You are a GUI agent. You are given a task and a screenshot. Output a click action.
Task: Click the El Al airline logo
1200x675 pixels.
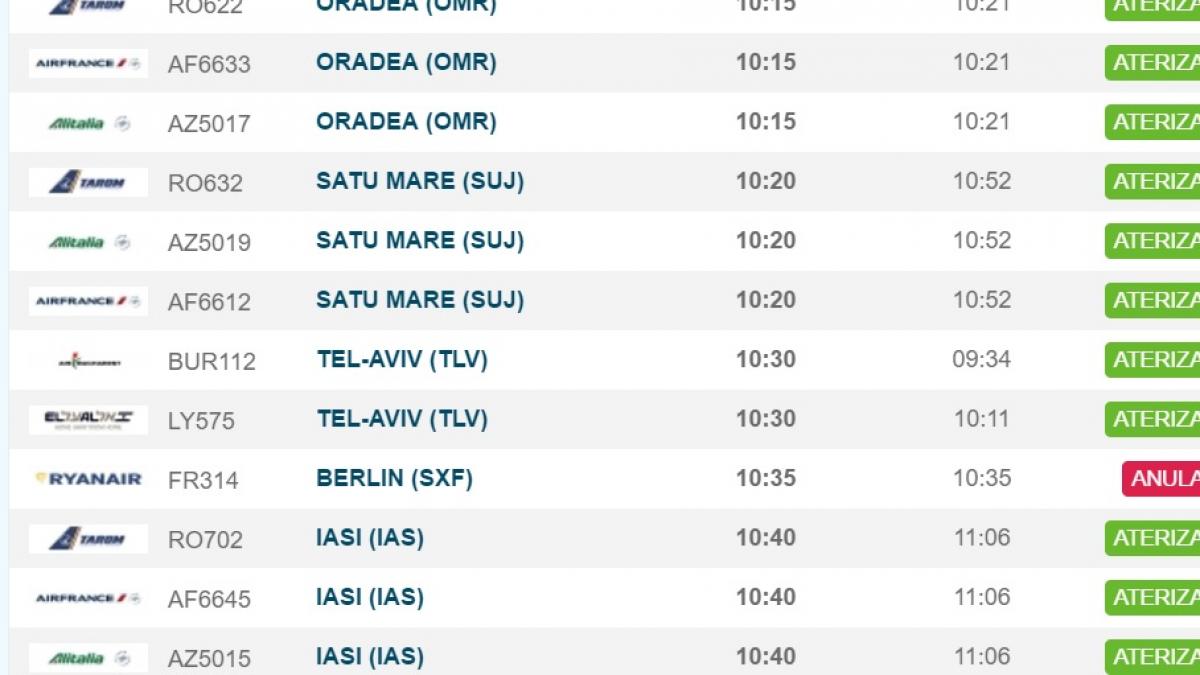tap(88, 419)
